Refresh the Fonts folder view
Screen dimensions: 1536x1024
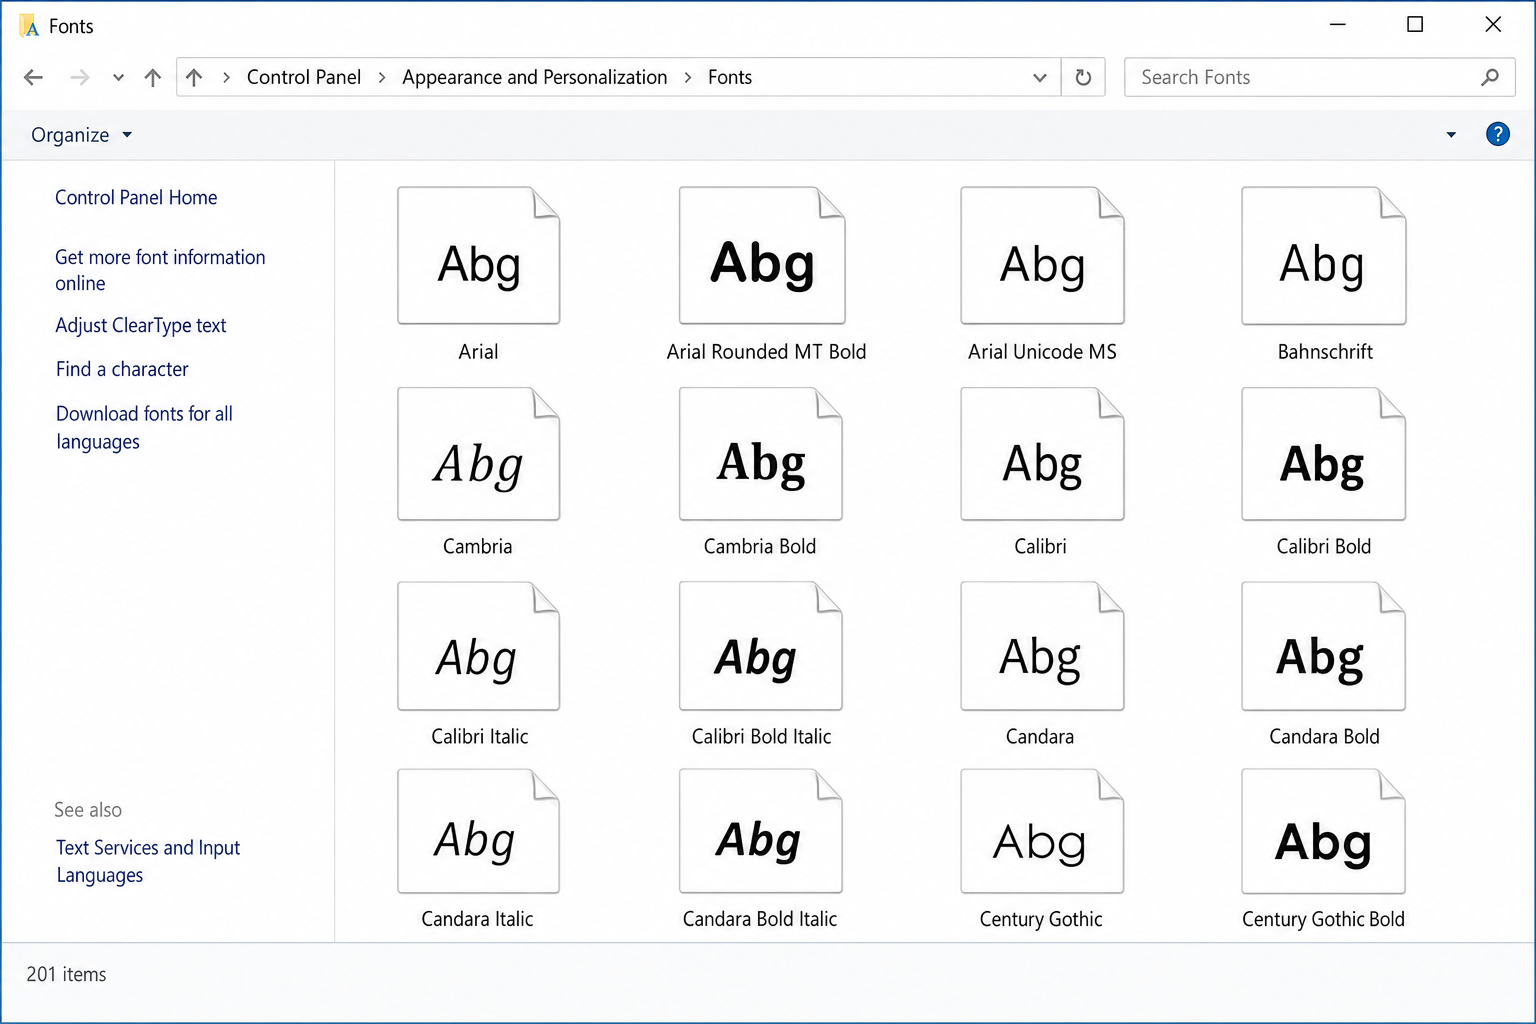(x=1083, y=77)
